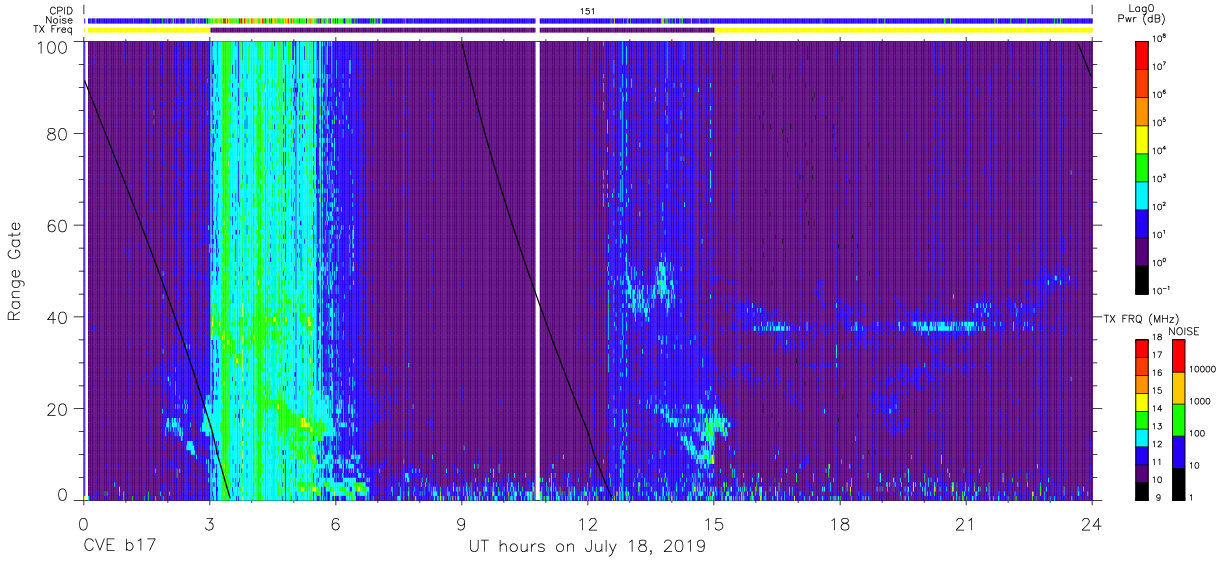Screen dimensions: 1228x567
Task: Click the 'TX Freq' row label at top
Action: pyautogui.click(x=55, y=30)
